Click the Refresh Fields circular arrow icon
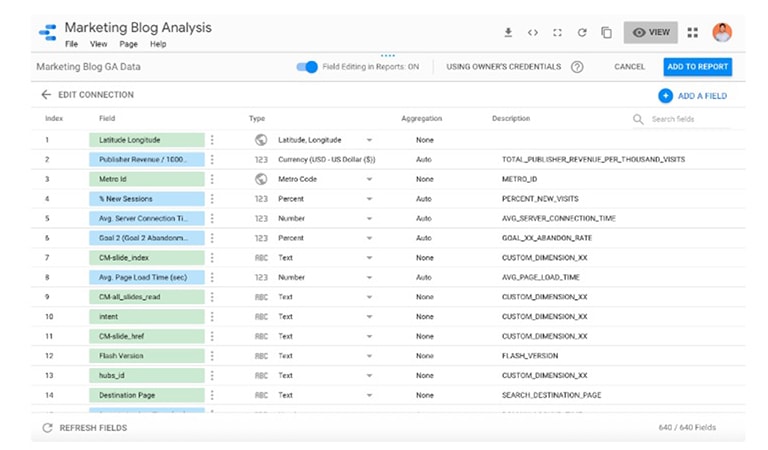This screenshot has height=450, width=768. click(x=47, y=428)
